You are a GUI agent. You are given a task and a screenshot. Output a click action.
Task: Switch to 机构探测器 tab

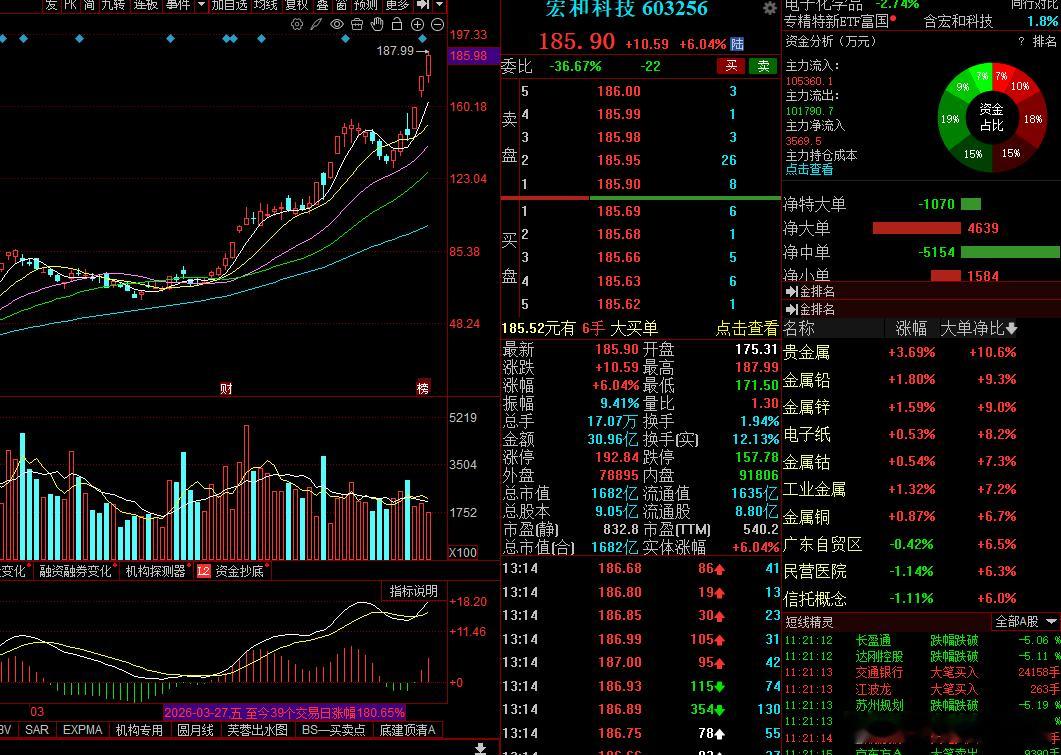click(x=156, y=571)
